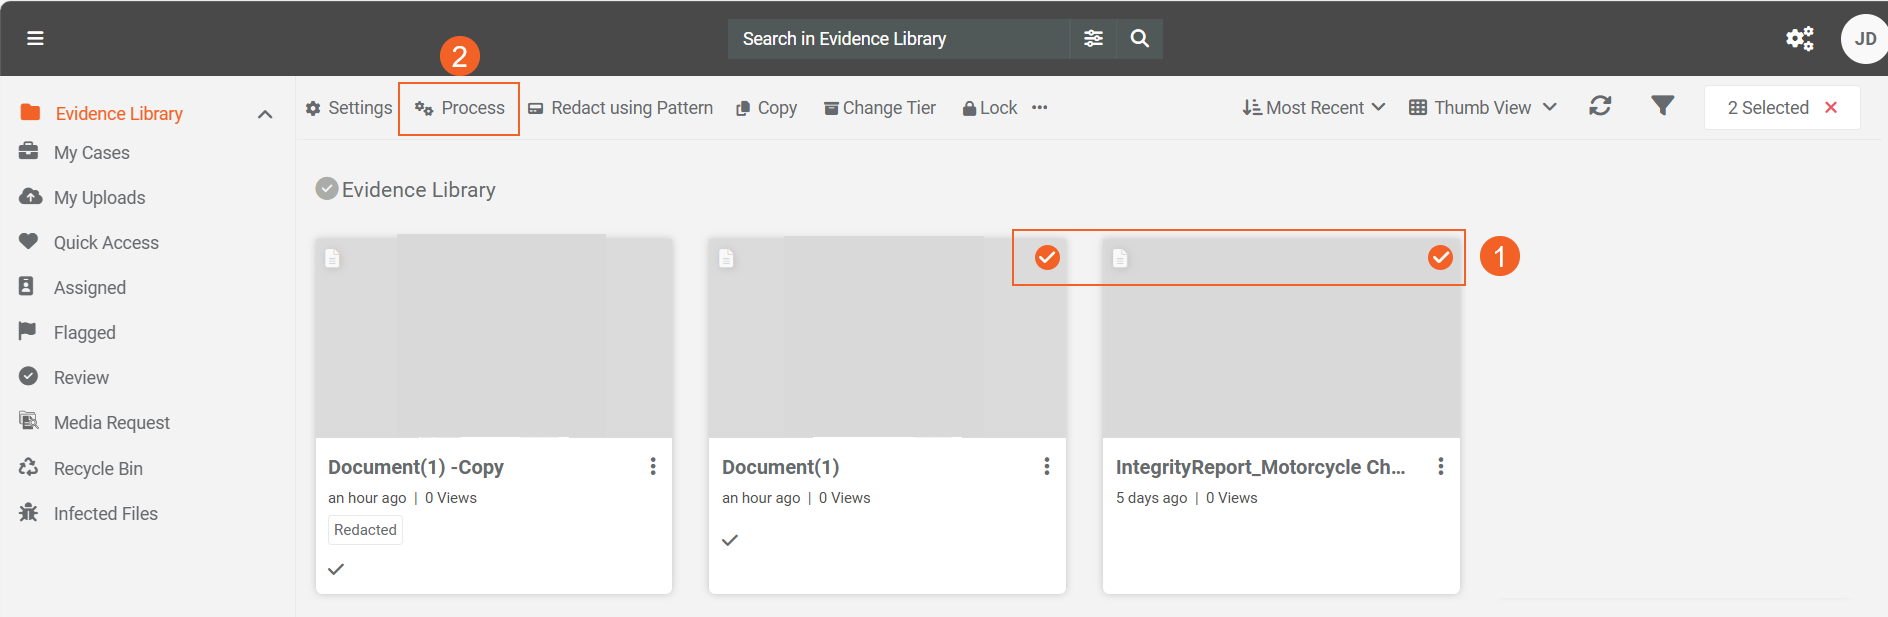Open advanced search filter options
Screen dimensions: 1888x617
[1093, 38]
